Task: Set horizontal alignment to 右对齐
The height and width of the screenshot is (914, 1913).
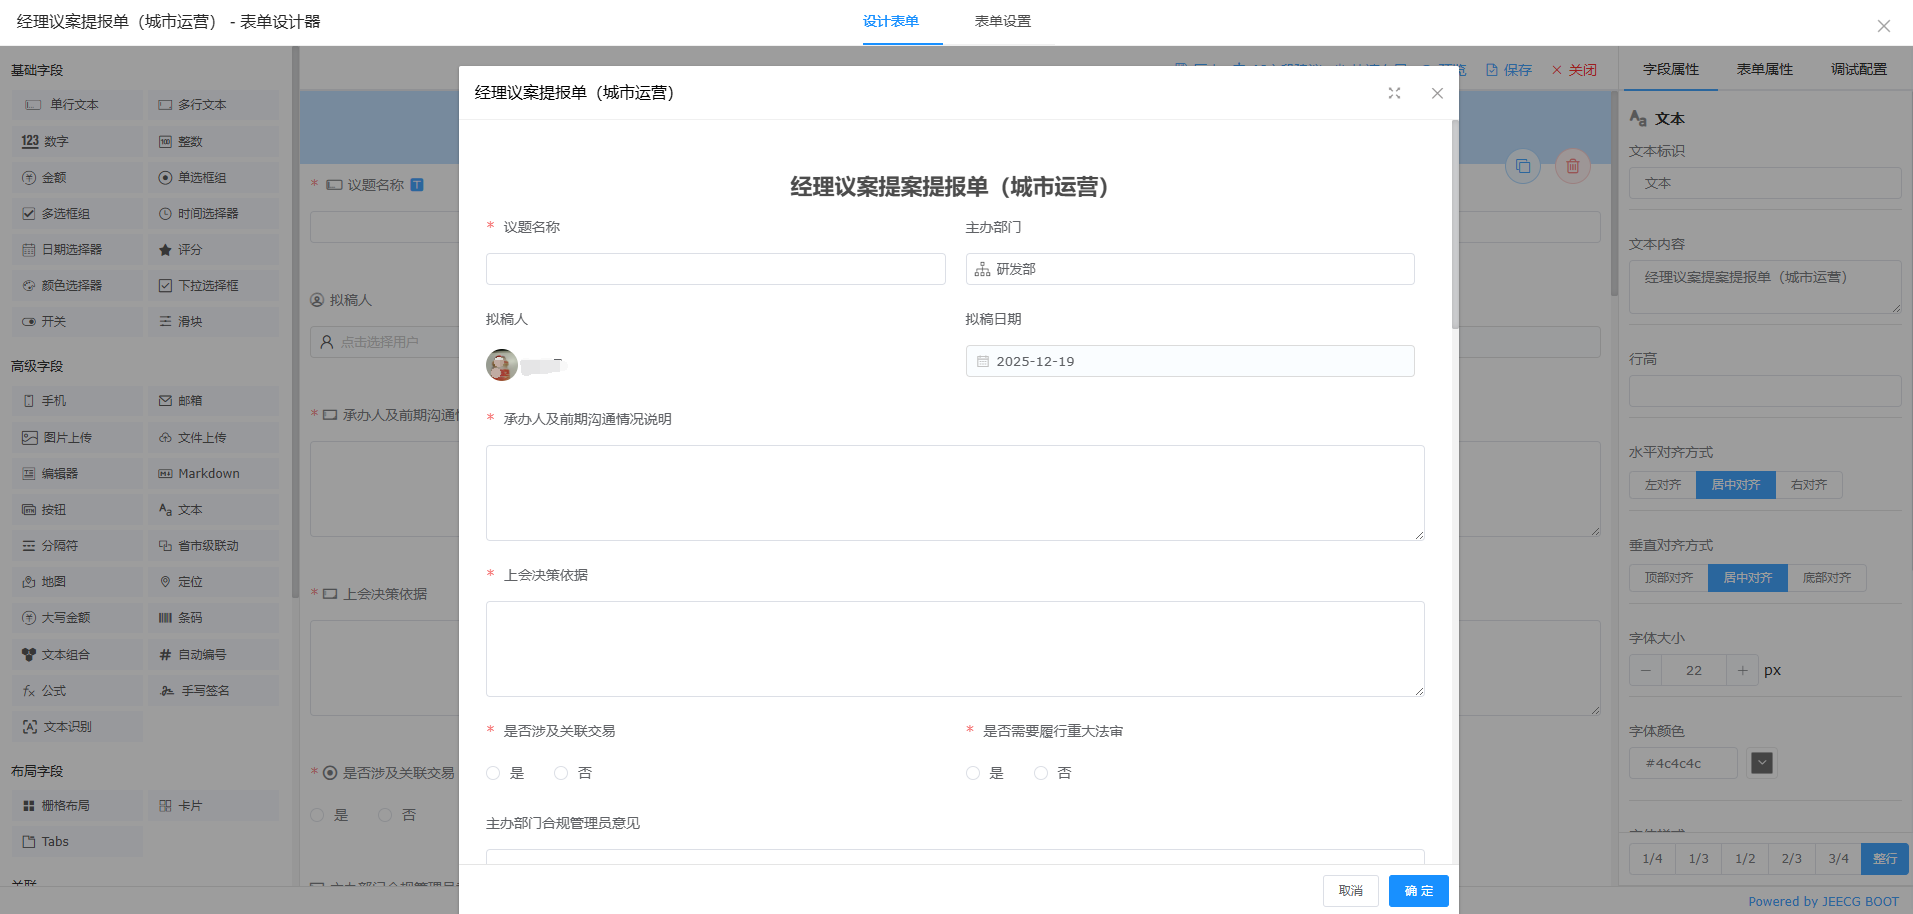Action: (1809, 485)
